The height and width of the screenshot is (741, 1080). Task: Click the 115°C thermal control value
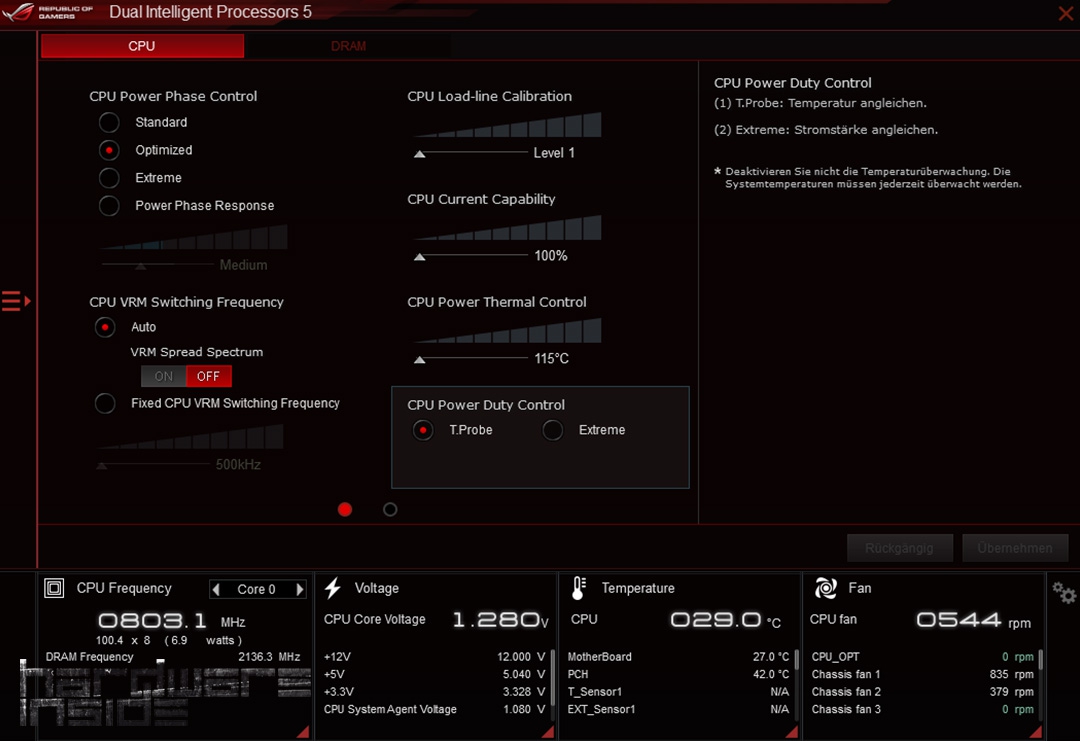(x=552, y=359)
